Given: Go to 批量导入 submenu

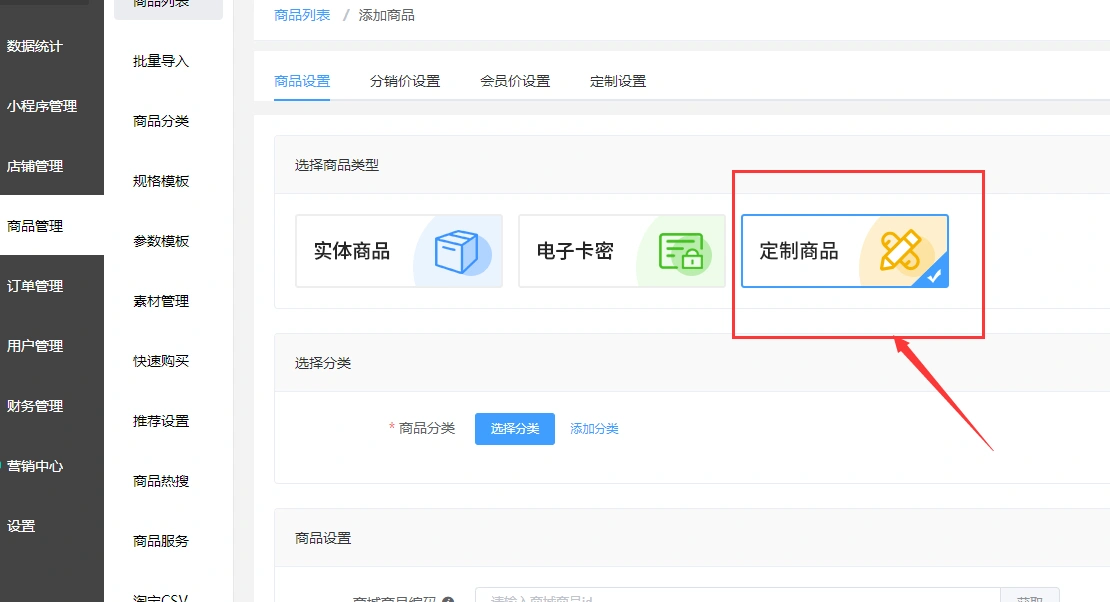Looking at the screenshot, I should [x=161, y=62].
